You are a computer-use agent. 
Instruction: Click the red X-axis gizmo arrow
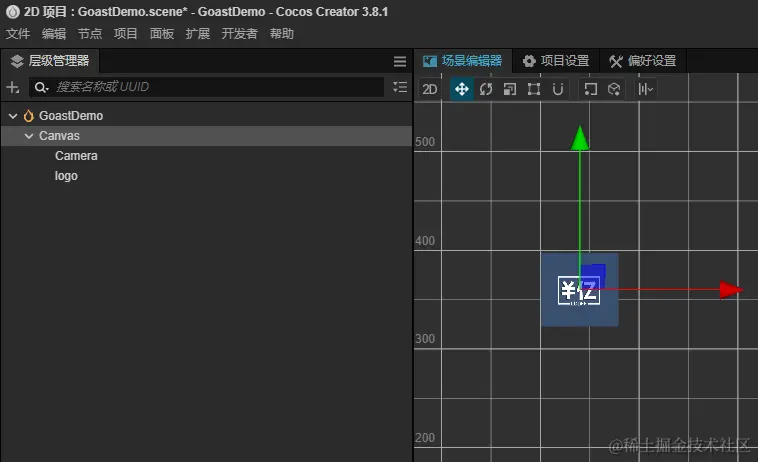point(731,289)
